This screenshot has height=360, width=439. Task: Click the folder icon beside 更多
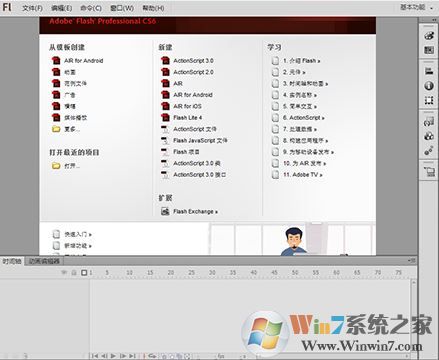(56, 129)
